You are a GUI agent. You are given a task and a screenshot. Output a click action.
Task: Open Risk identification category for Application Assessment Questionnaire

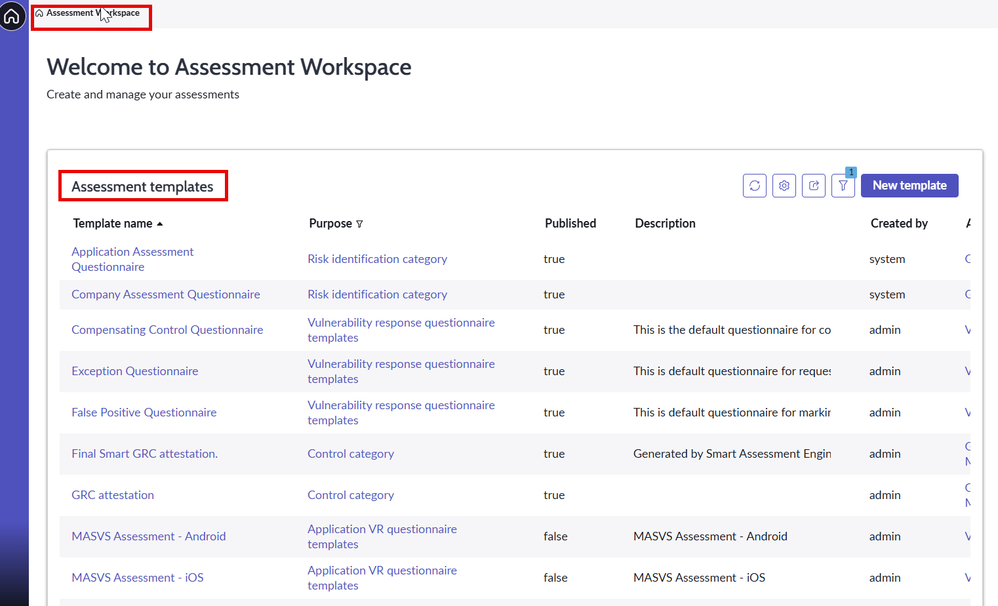coord(377,258)
